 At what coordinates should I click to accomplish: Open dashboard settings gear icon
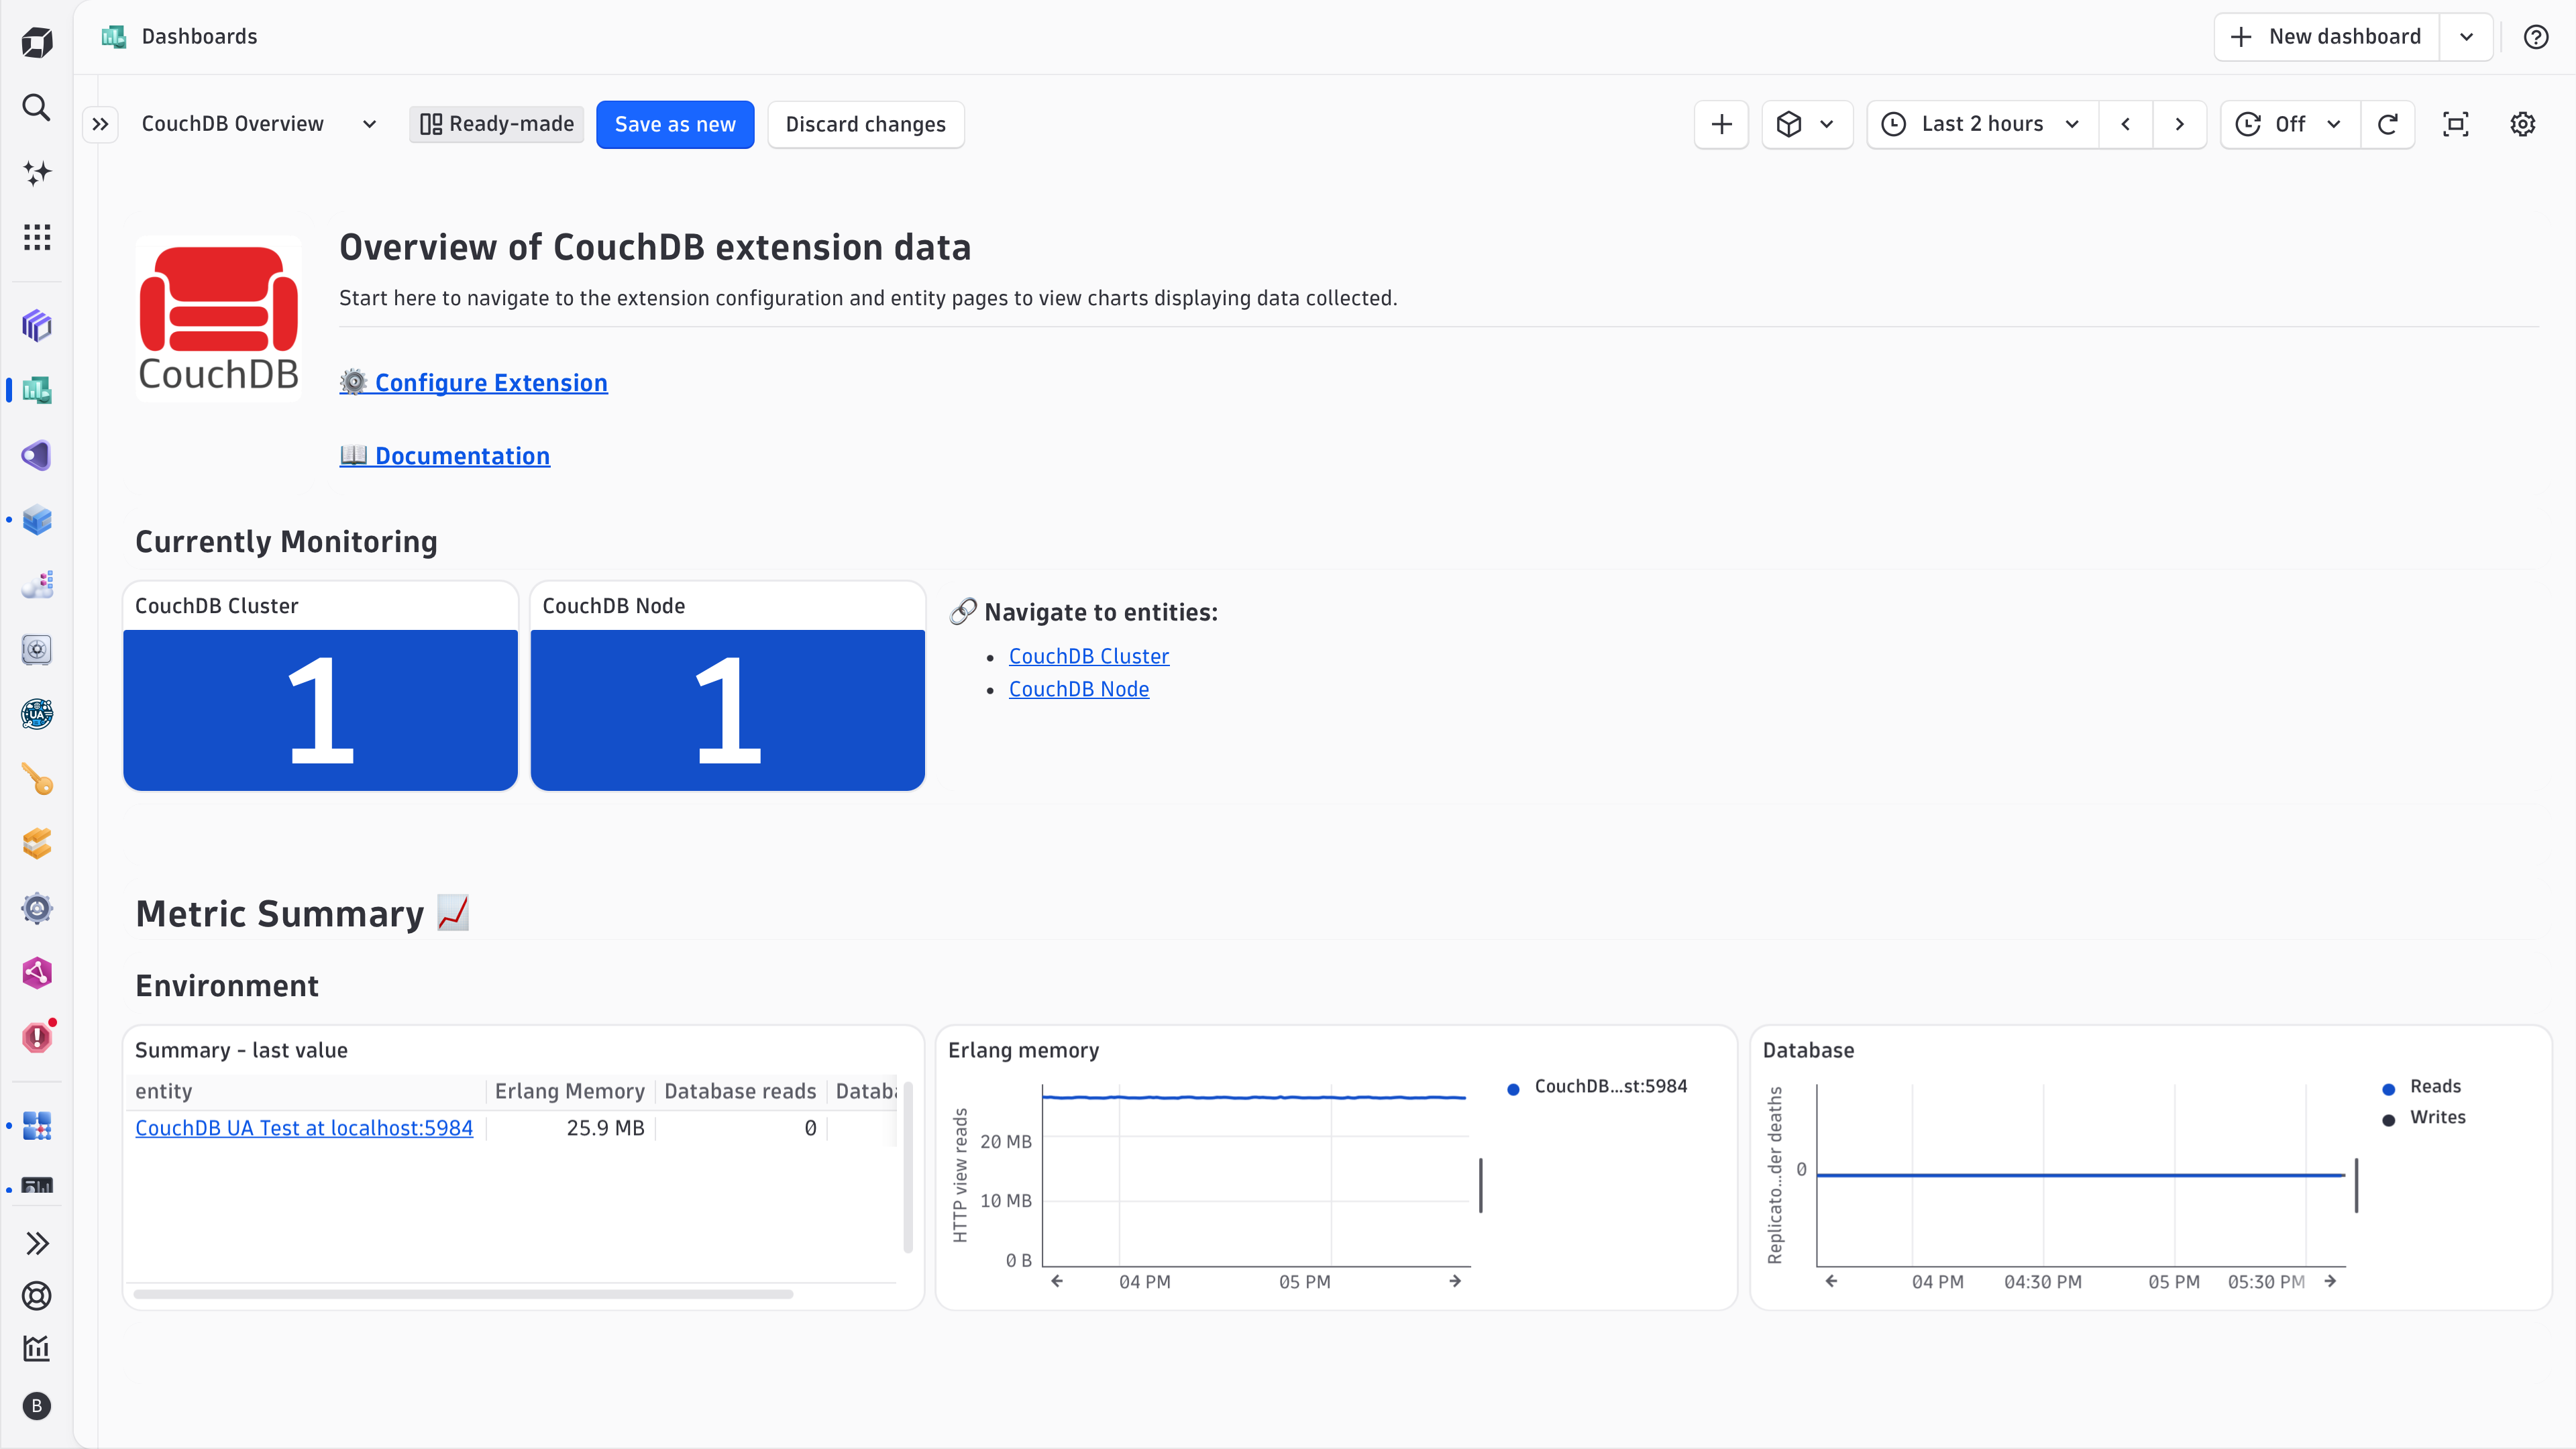pyautogui.click(x=2523, y=124)
